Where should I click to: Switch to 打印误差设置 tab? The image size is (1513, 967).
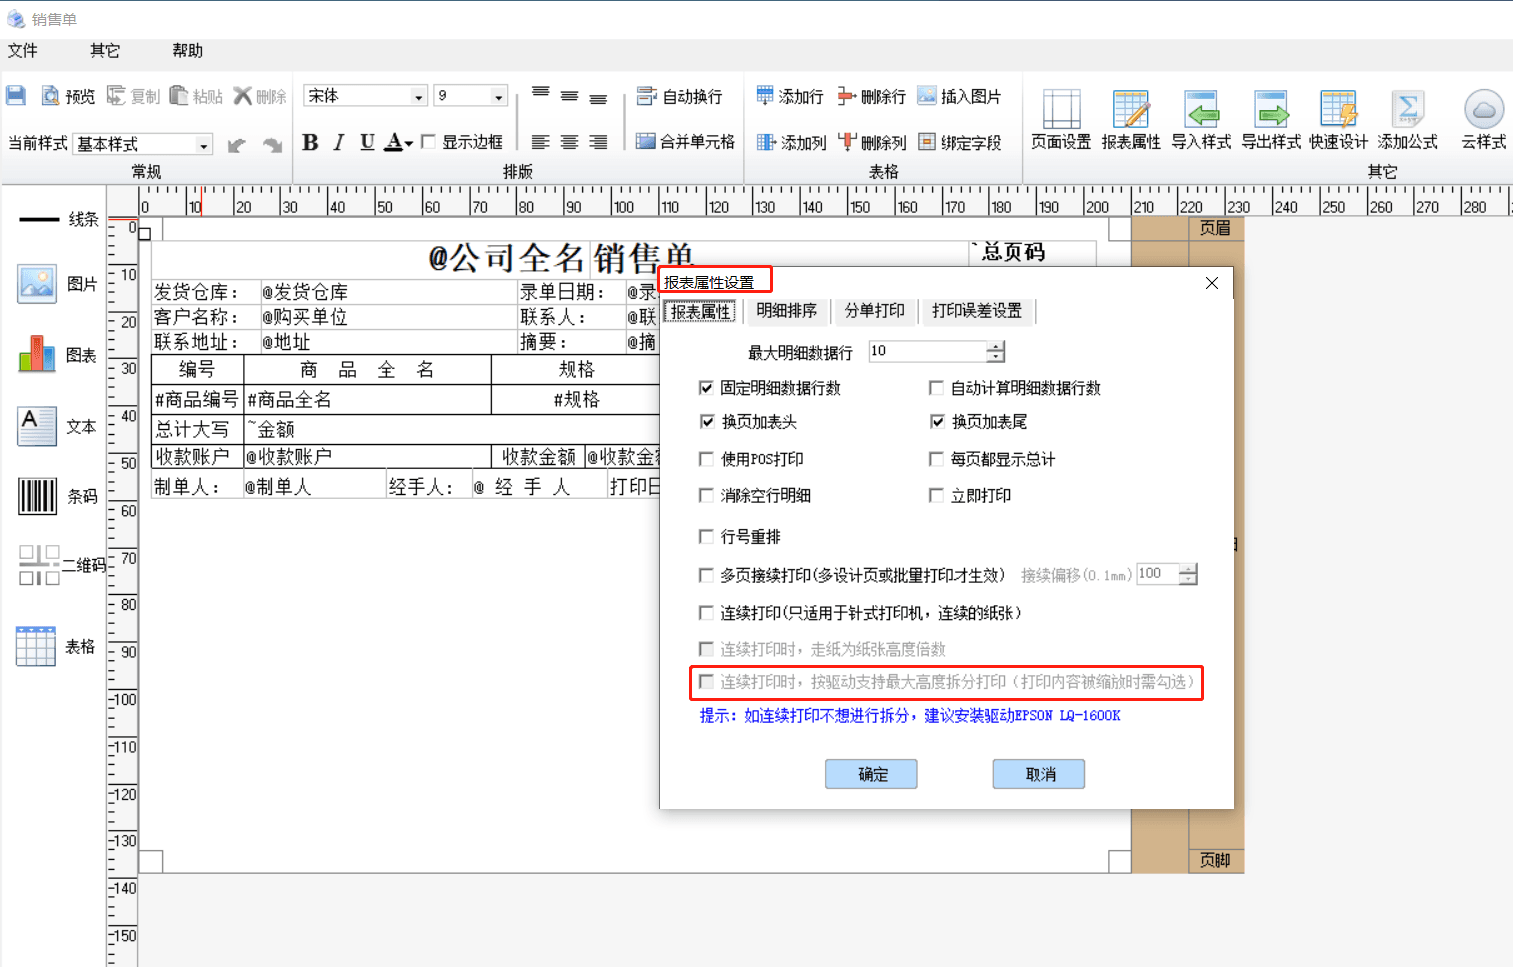click(x=977, y=311)
